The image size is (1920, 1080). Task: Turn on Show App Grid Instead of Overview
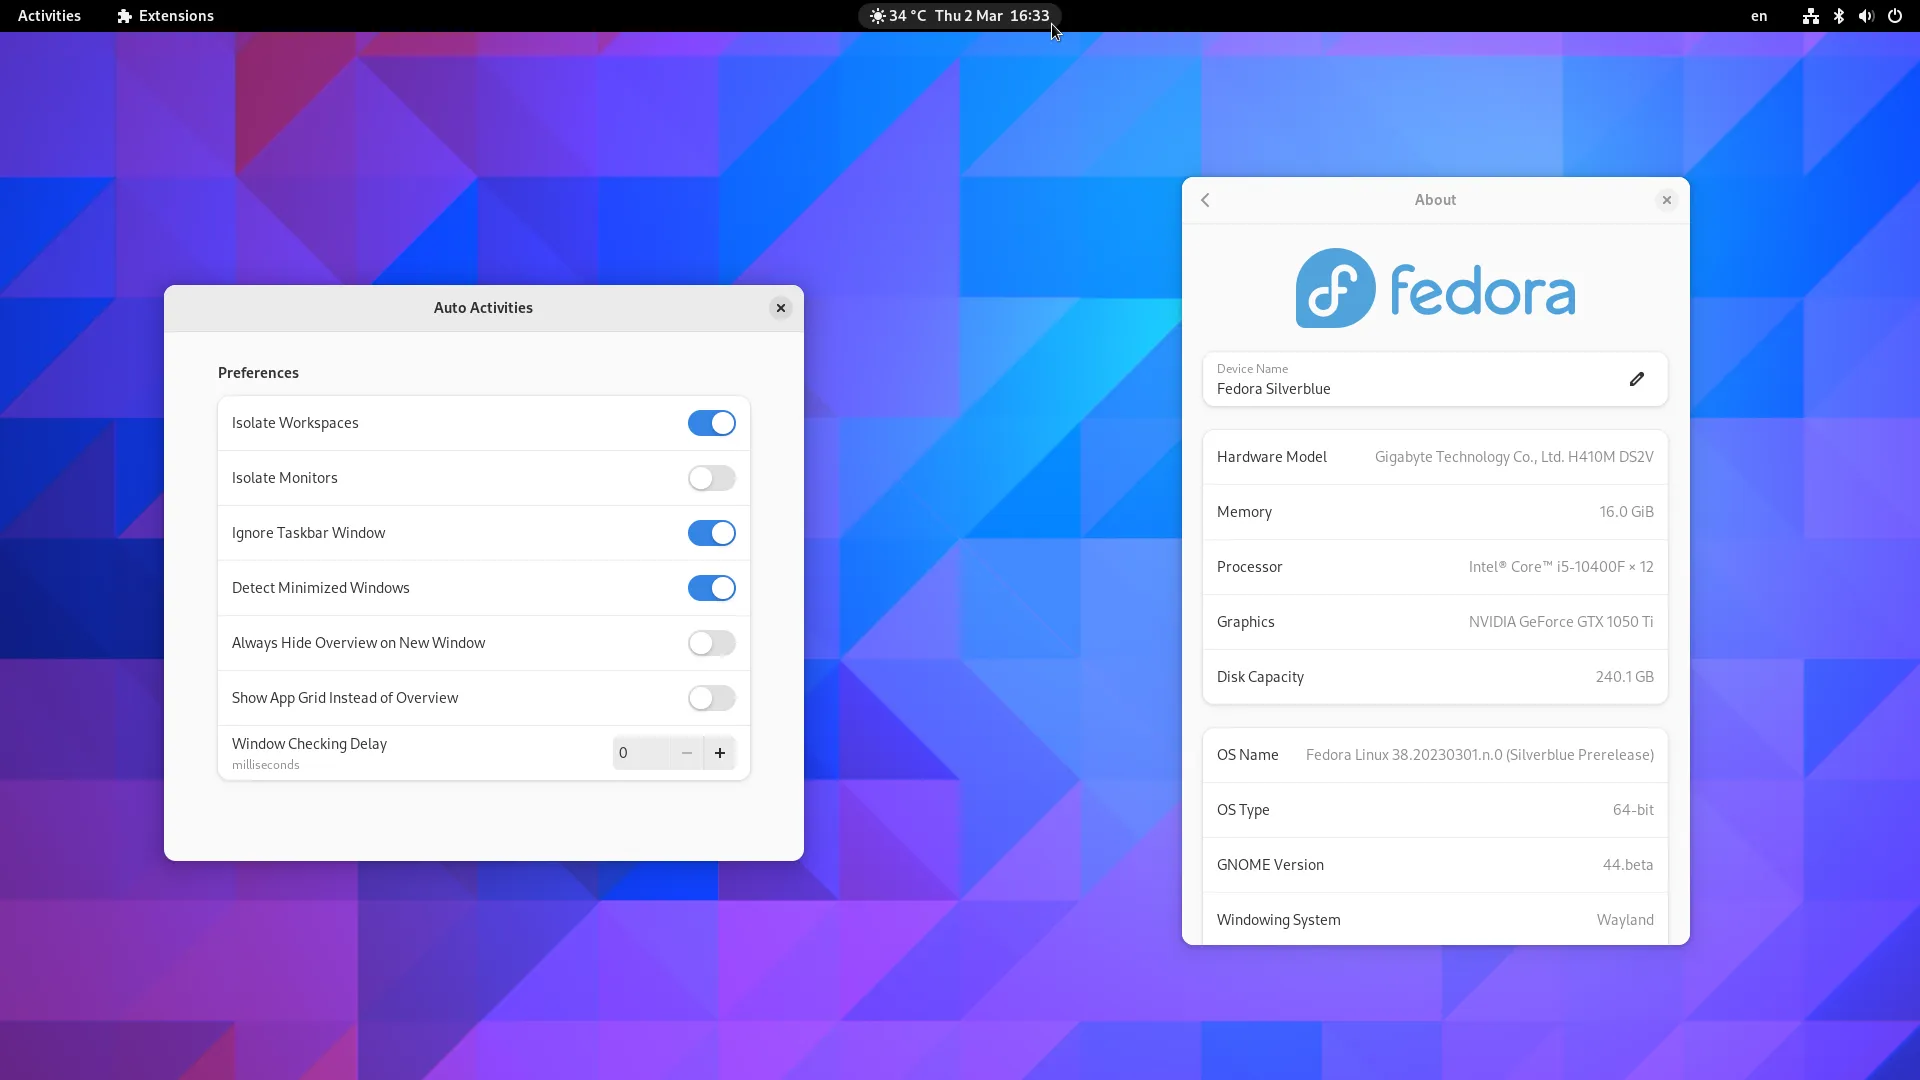coord(711,698)
